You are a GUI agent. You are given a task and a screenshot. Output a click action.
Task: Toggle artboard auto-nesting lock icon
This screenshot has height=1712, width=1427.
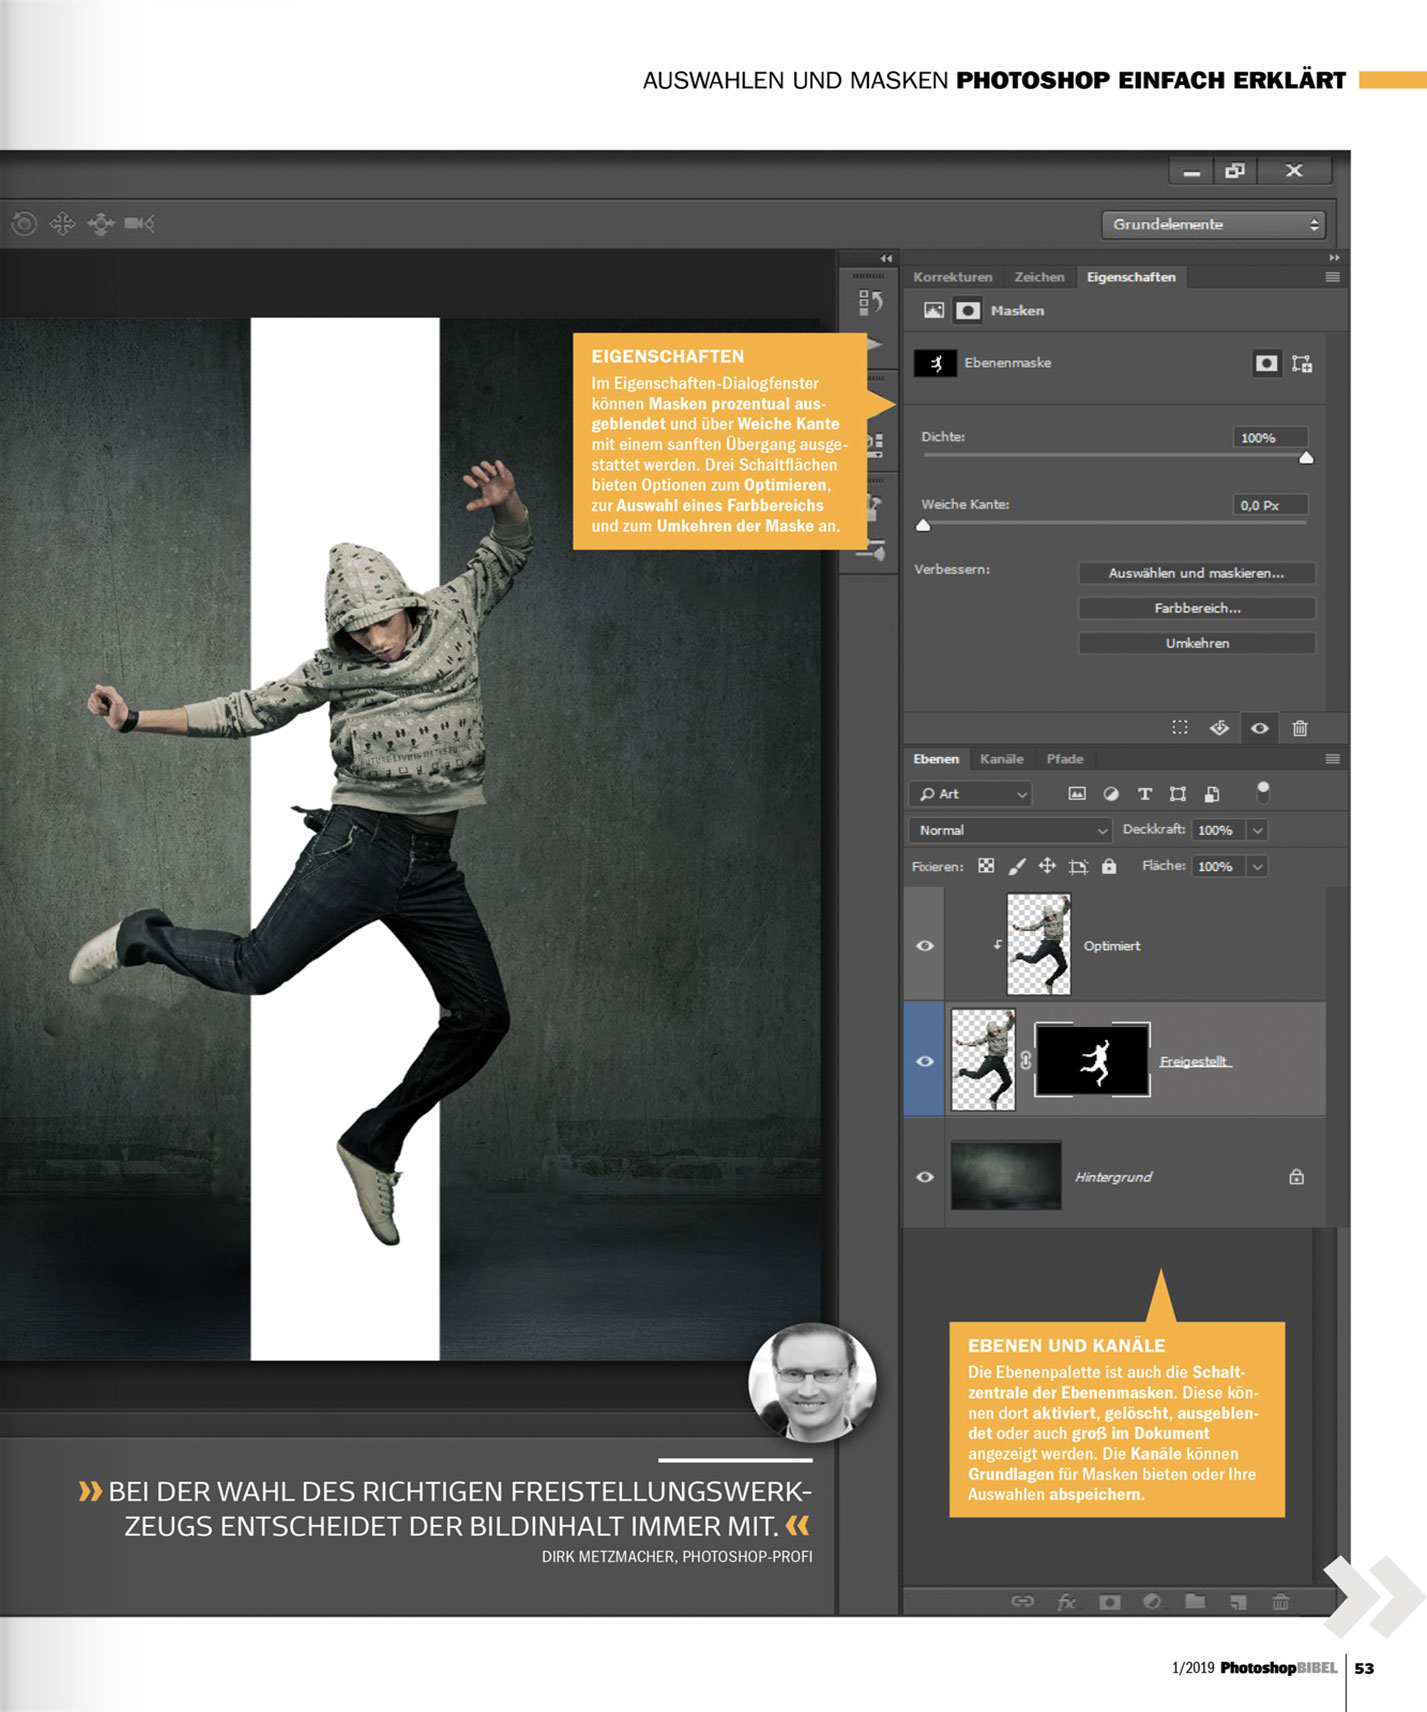click(1078, 866)
